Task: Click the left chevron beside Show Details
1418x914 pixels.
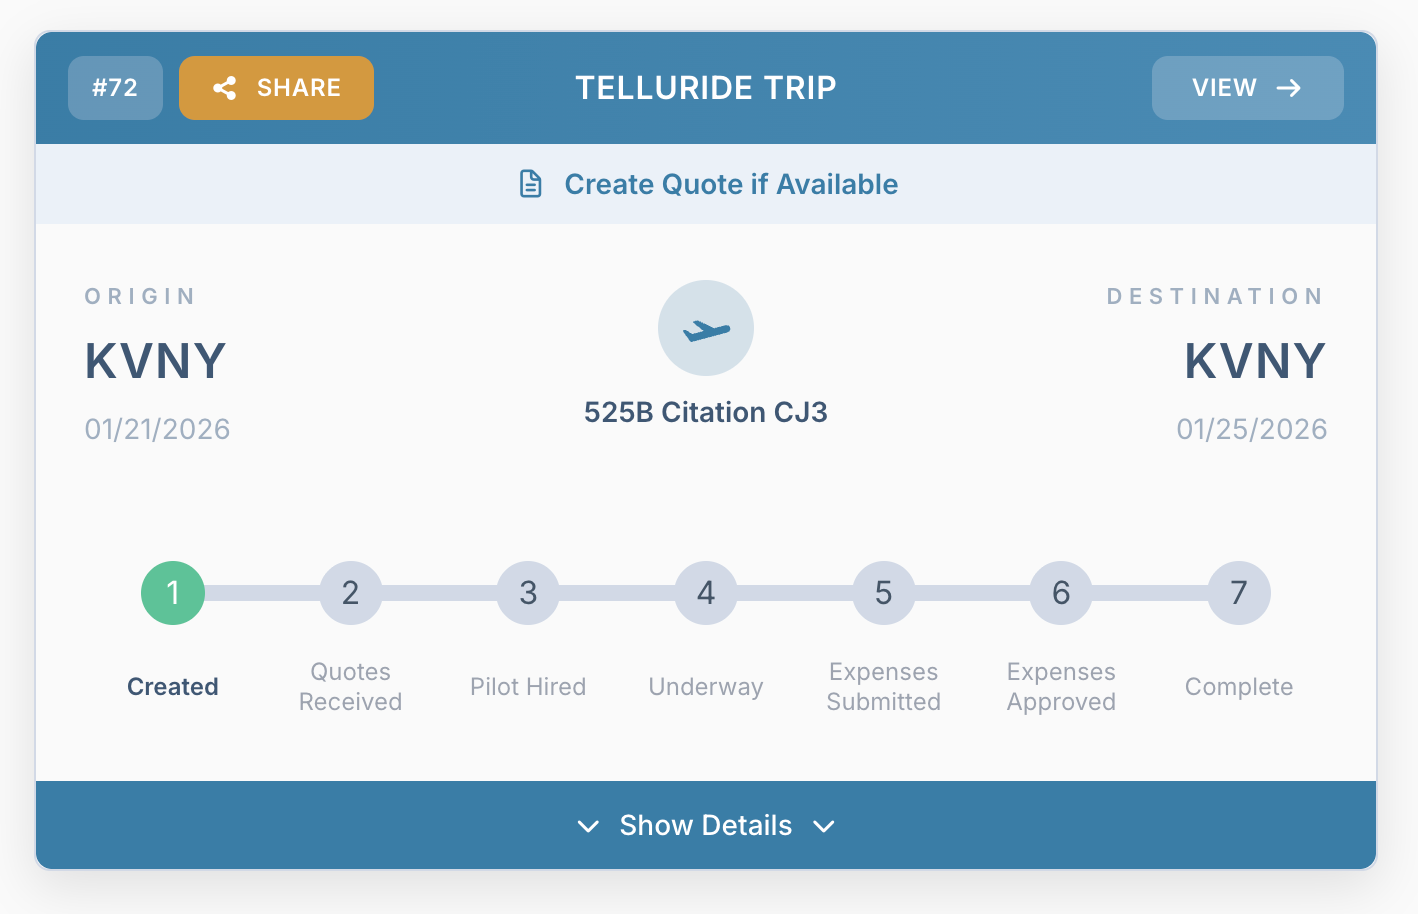Action: [588, 826]
